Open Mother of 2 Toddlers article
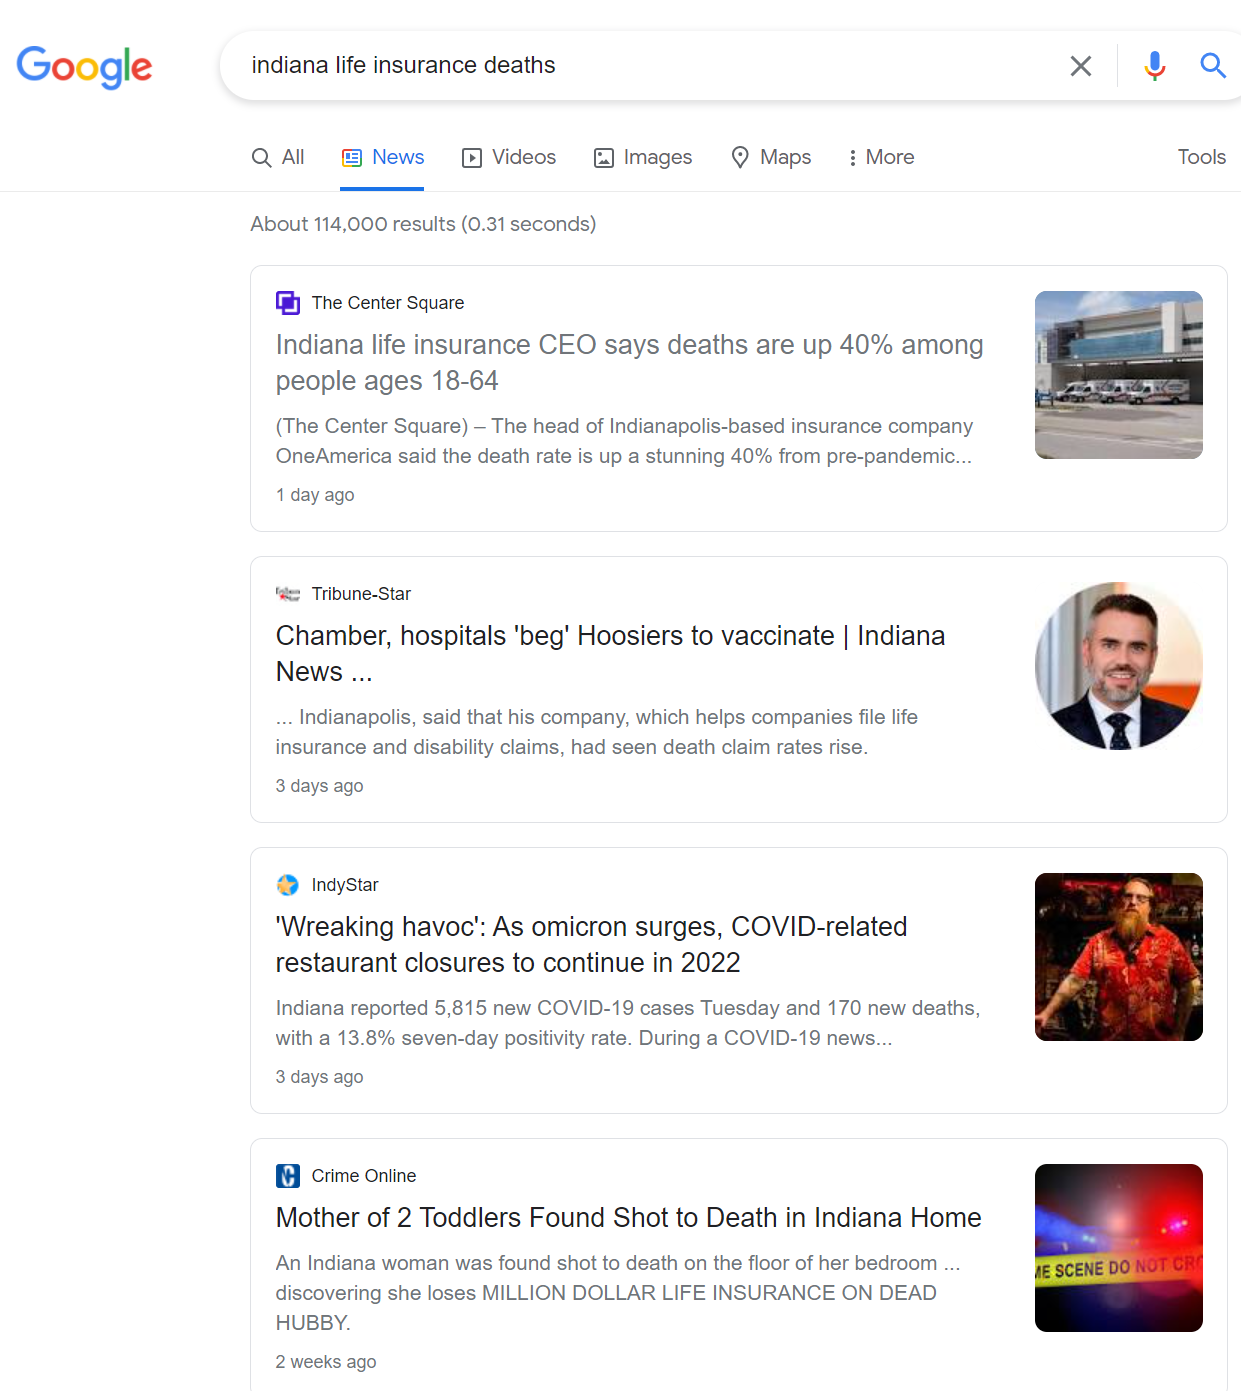The width and height of the screenshot is (1241, 1391). pos(629,1217)
